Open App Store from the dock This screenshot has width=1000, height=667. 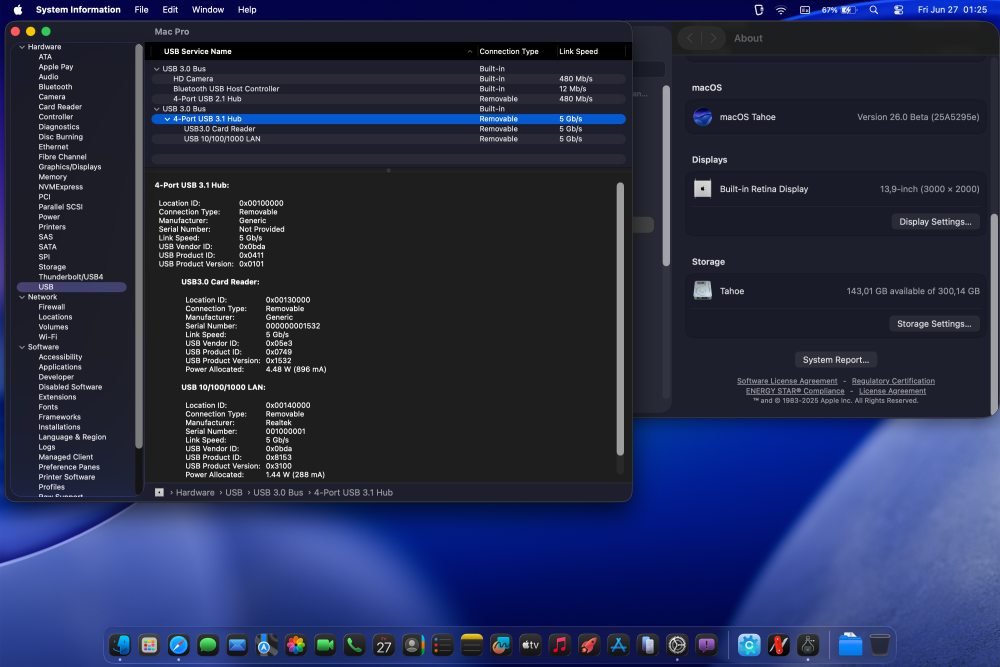619,645
